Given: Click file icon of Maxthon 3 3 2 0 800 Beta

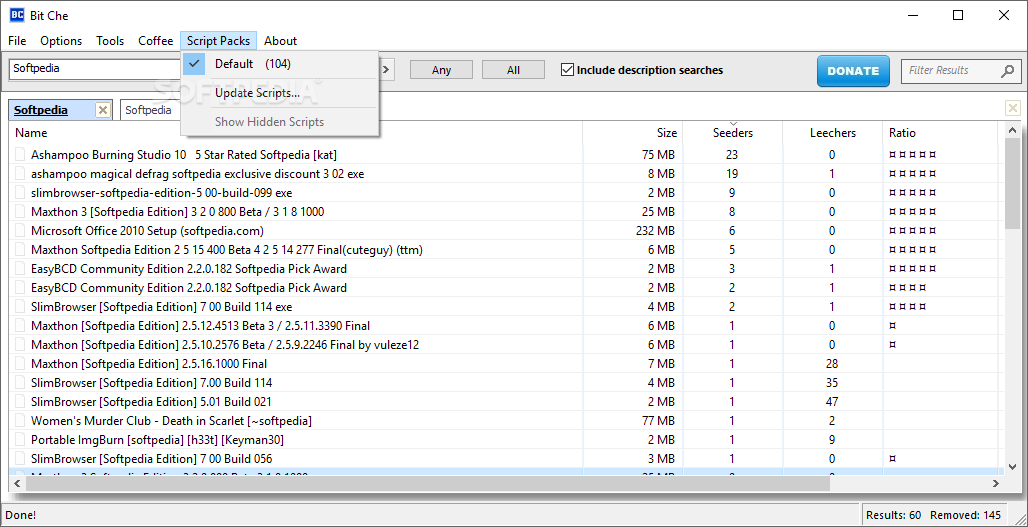Looking at the screenshot, I should pyautogui.click(x=20, y=212).
